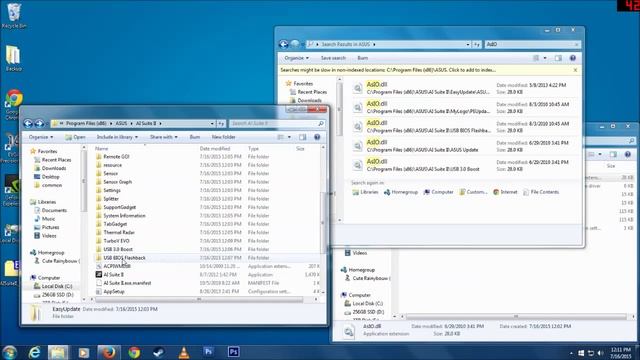Open Steam from the taskbar

tap(159, 352)
